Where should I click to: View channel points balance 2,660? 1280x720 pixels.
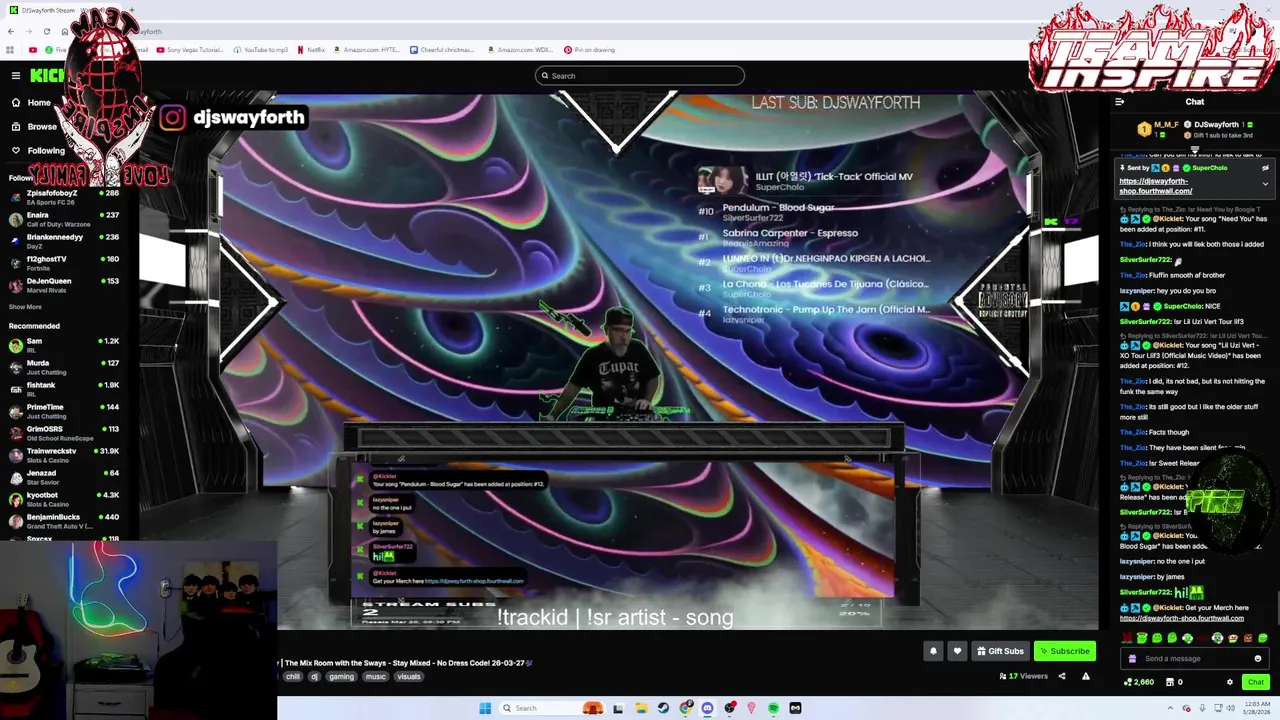point(1139,682)
